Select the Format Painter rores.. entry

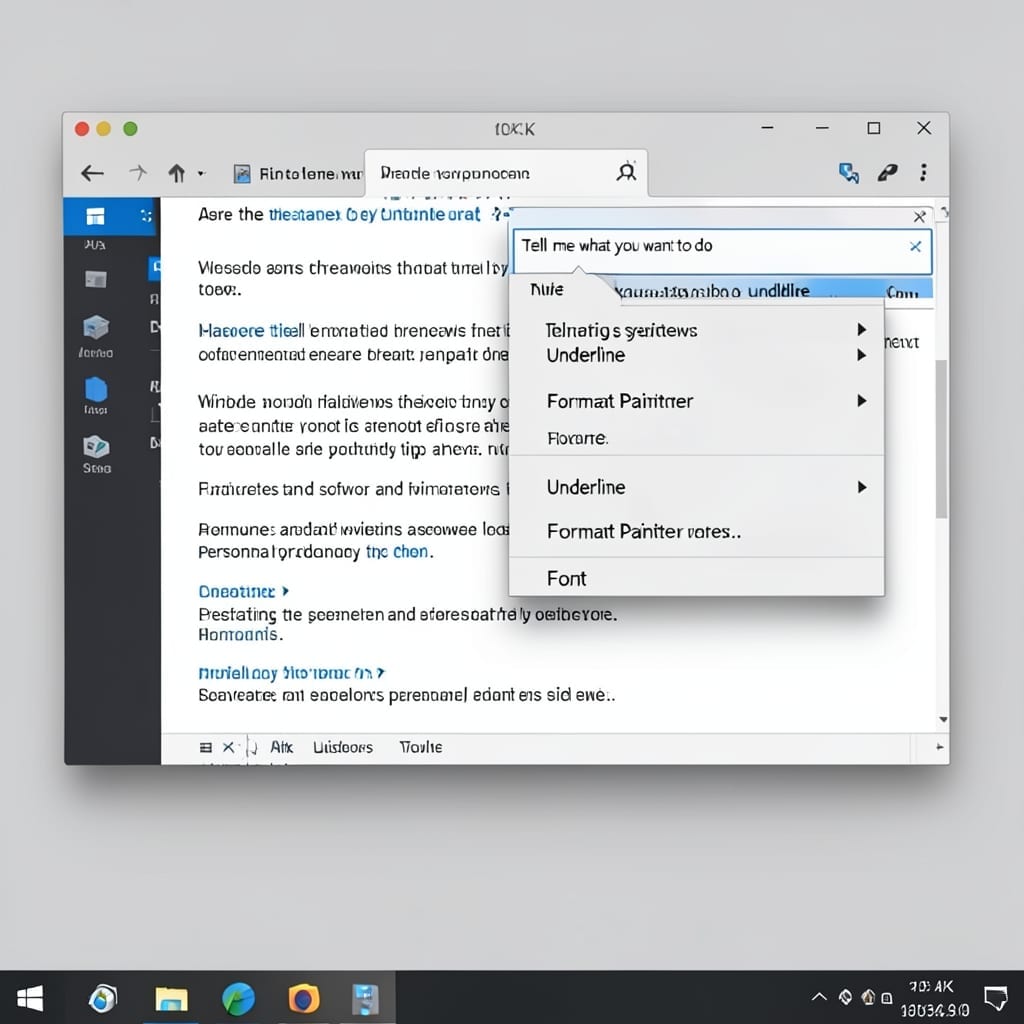643,532
